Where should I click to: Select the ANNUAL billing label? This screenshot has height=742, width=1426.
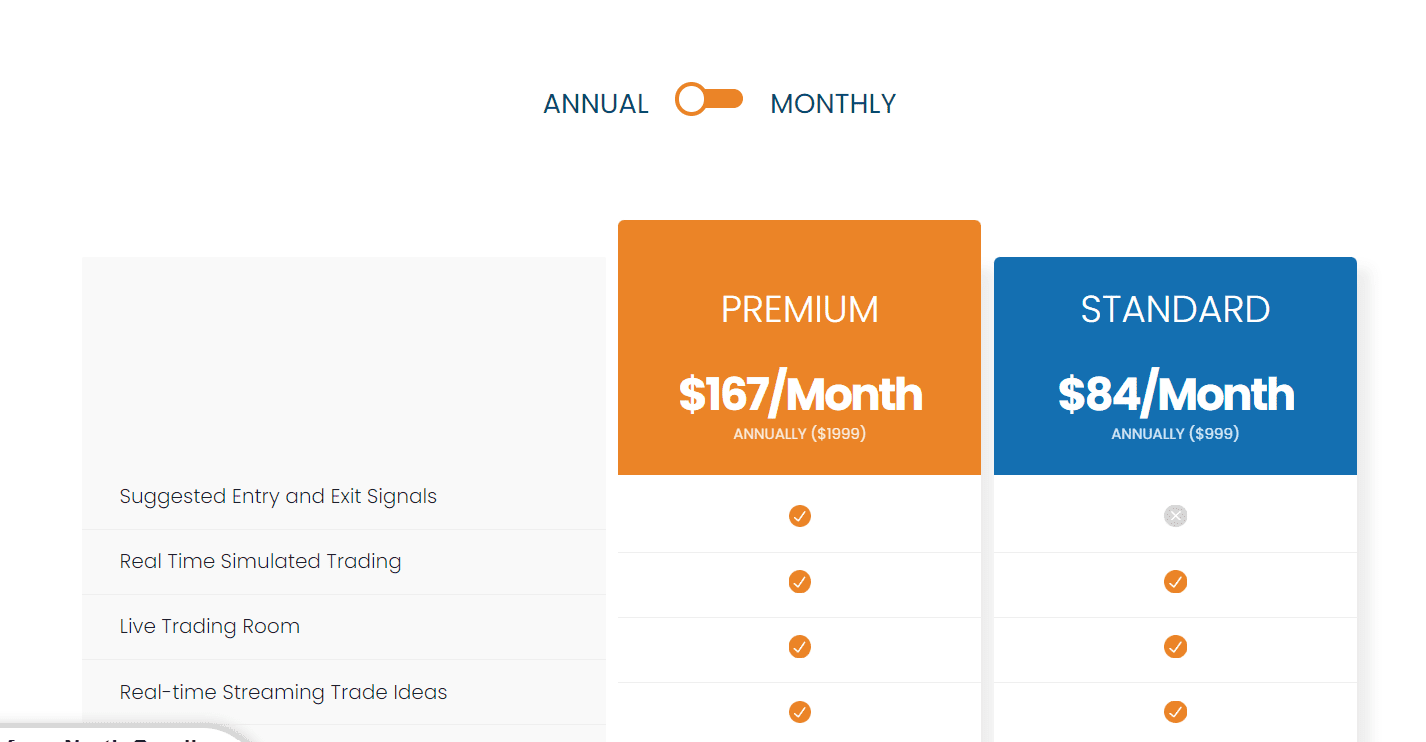pyautogui.click(x=596, y=104)
